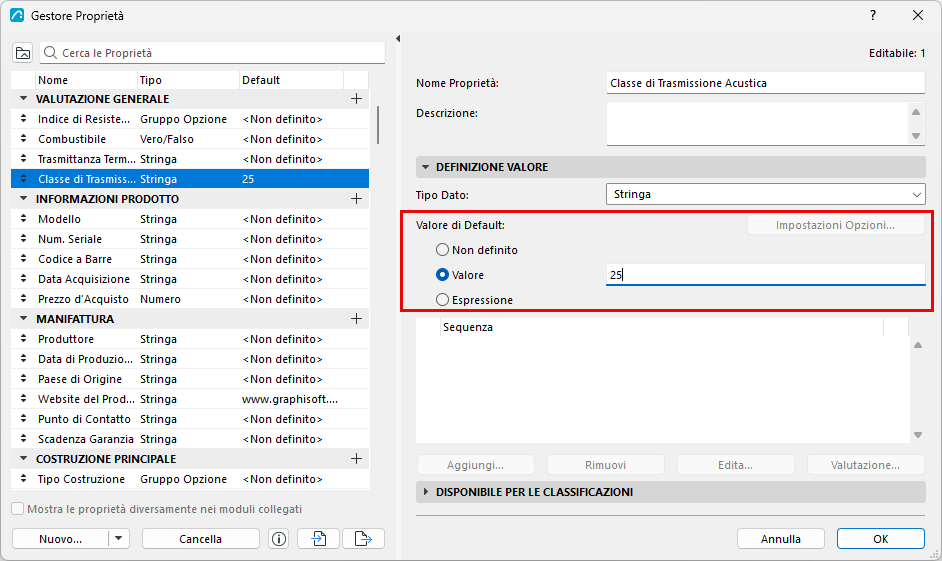Click the Nuovo... button

[x=60, y=539]
